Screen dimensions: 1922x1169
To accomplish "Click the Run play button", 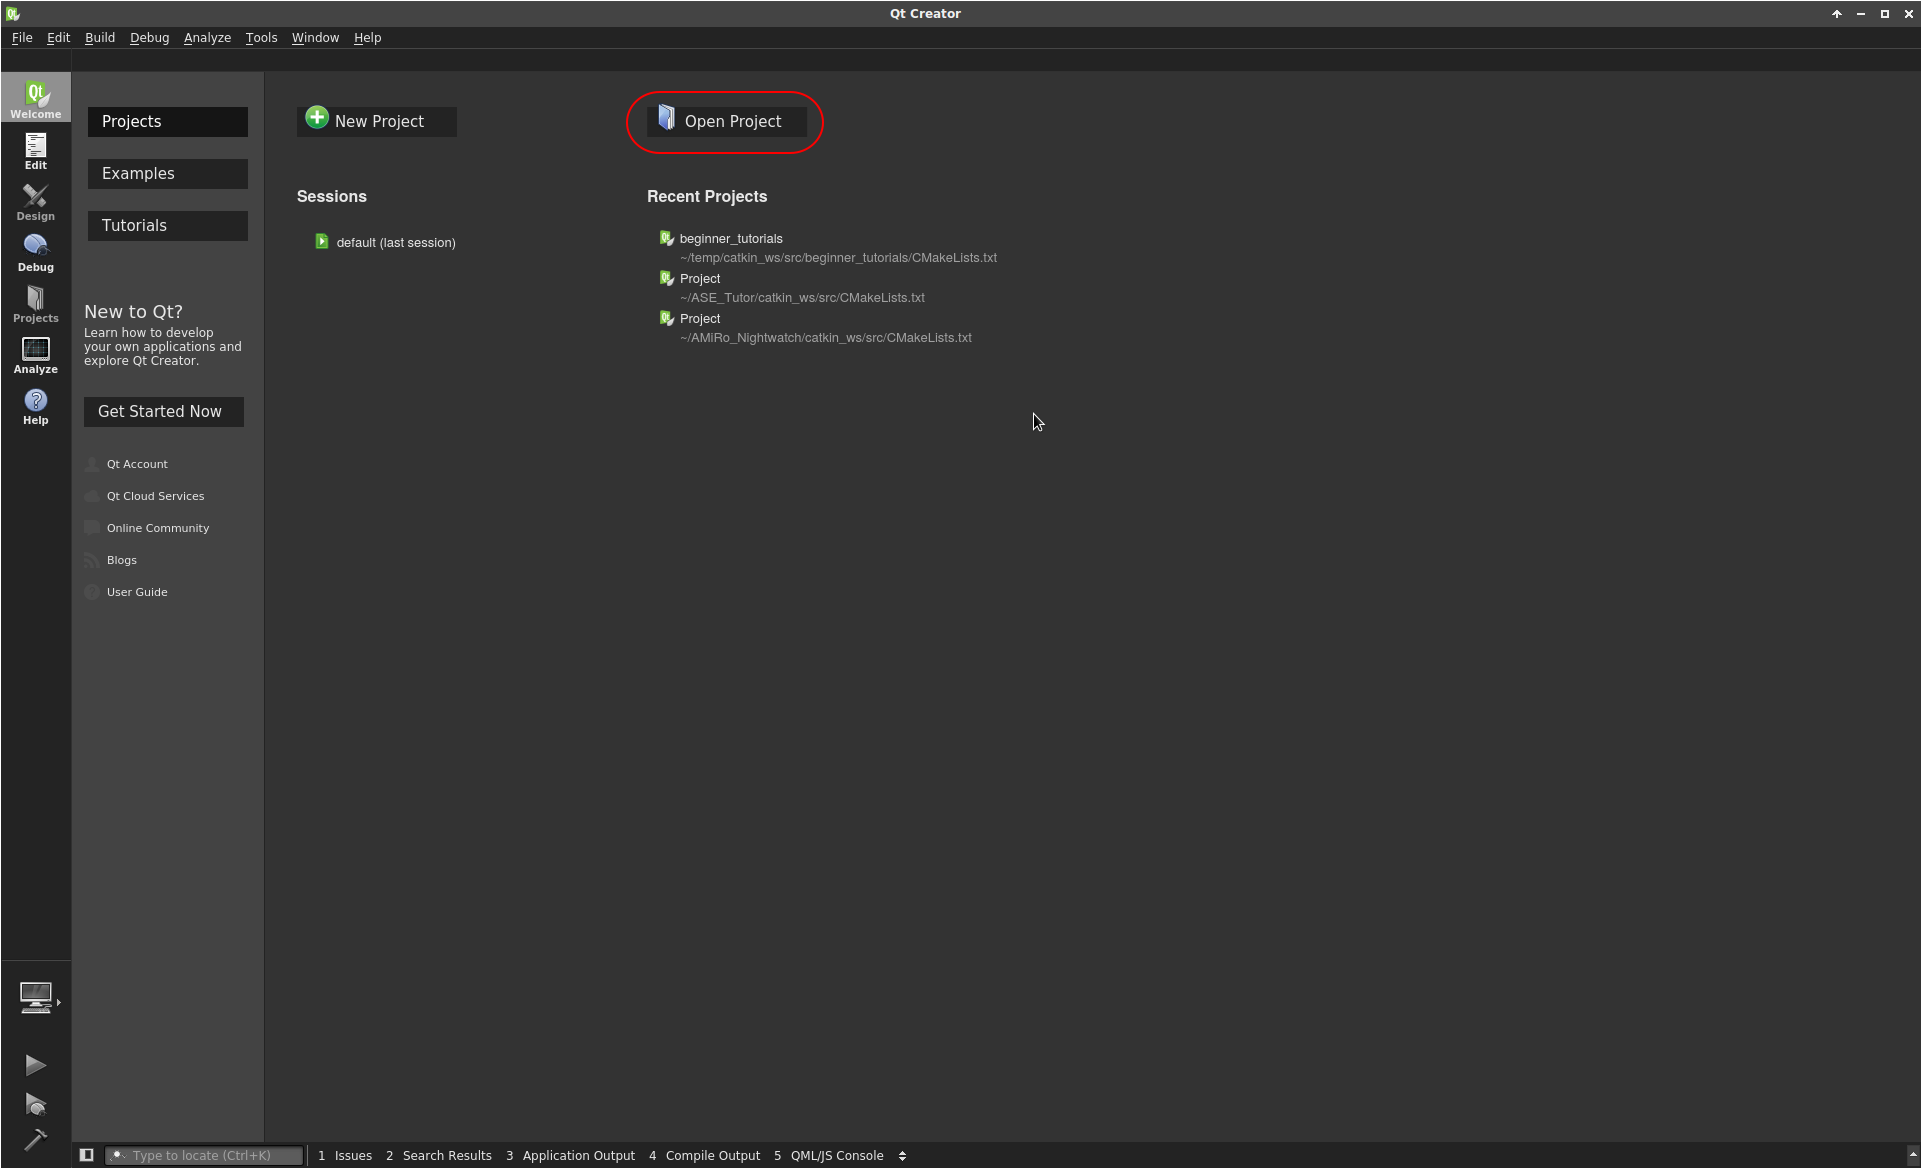I will [x=35, y=1065].
